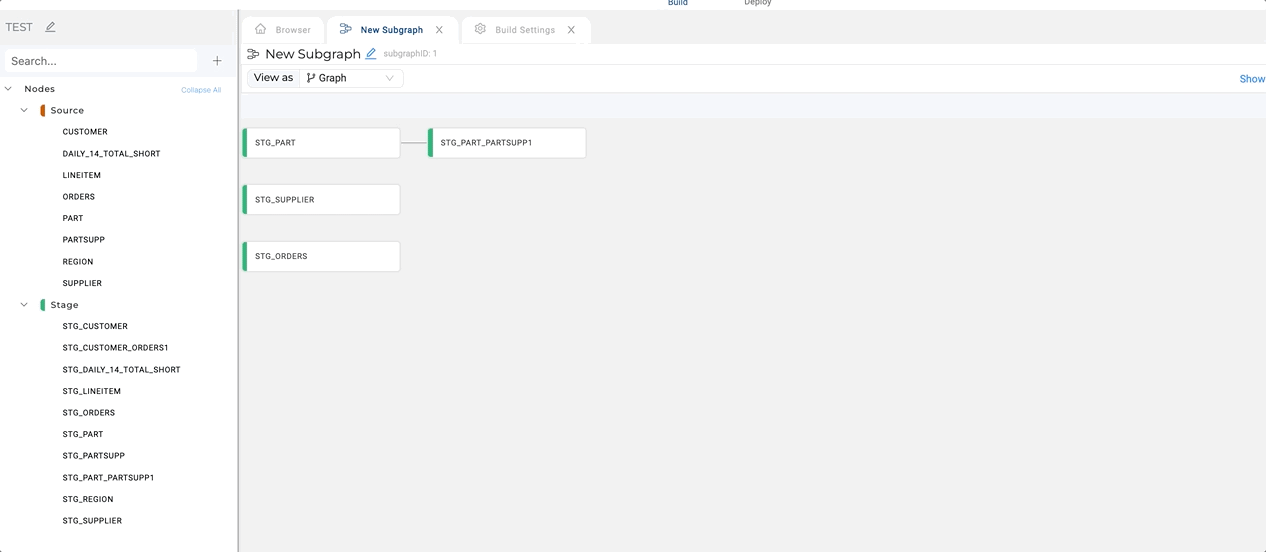Select the STG_ORDERS graph node

coord(321,257)
